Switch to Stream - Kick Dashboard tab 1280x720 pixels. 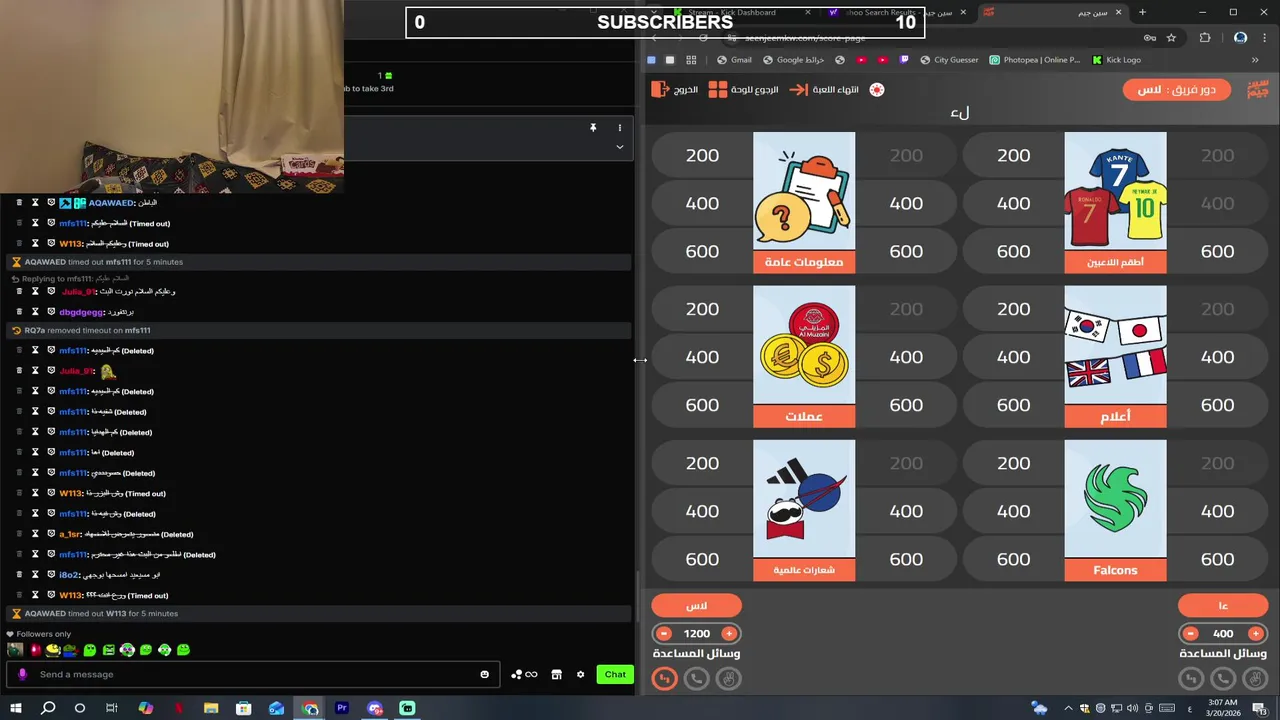tap(740, 12)
